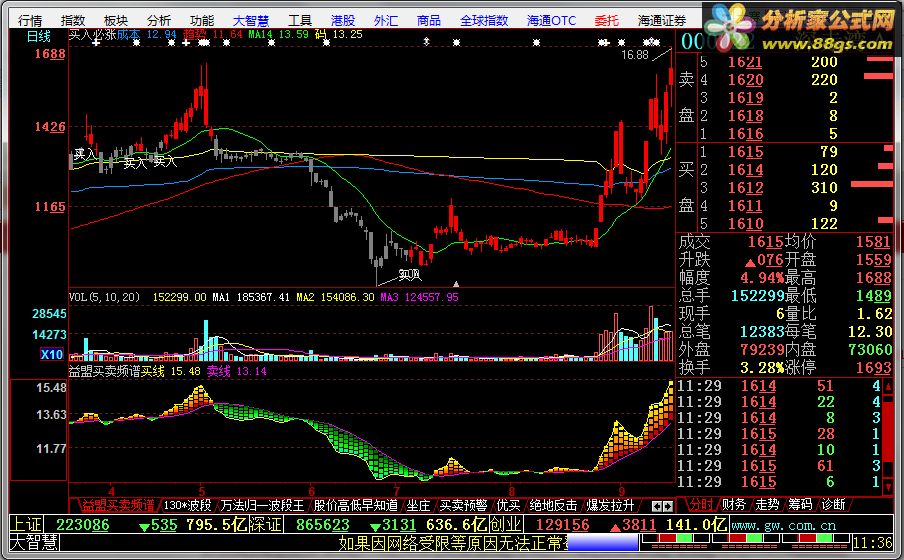Select sell level 5 price 1621
Image resolution: width=904 pixels, height=560 pixels.
745,62
